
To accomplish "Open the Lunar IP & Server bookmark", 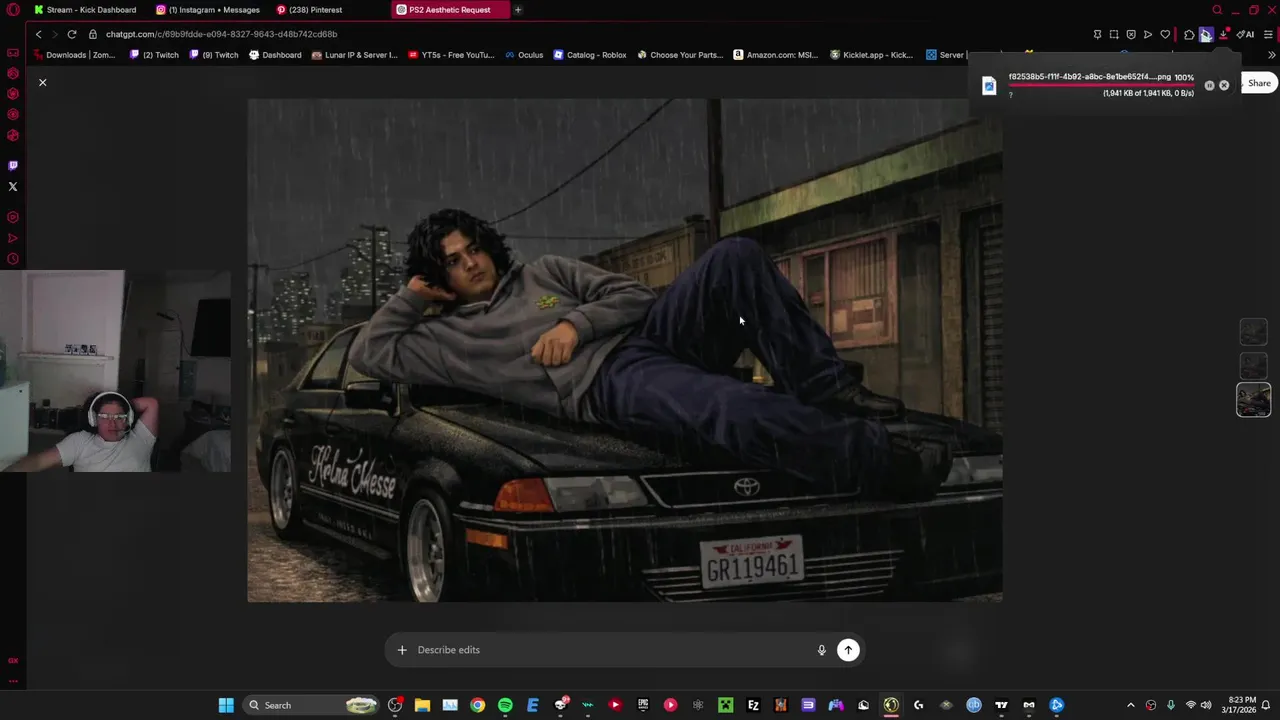I will coord(354,55).
